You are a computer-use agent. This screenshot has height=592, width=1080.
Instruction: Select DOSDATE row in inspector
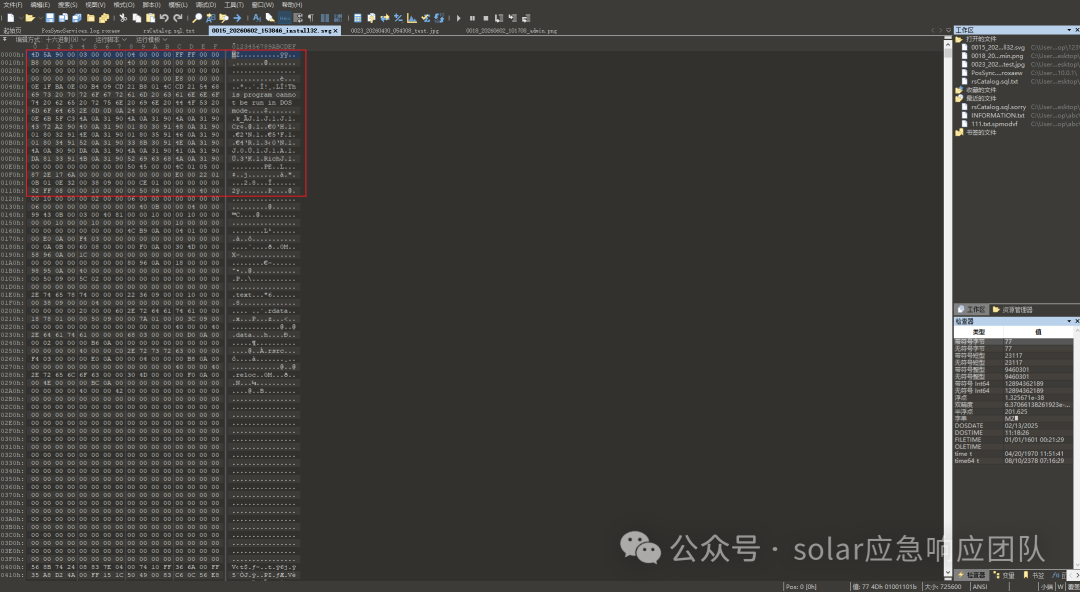pyautogui.click(x=1013, y=425)
